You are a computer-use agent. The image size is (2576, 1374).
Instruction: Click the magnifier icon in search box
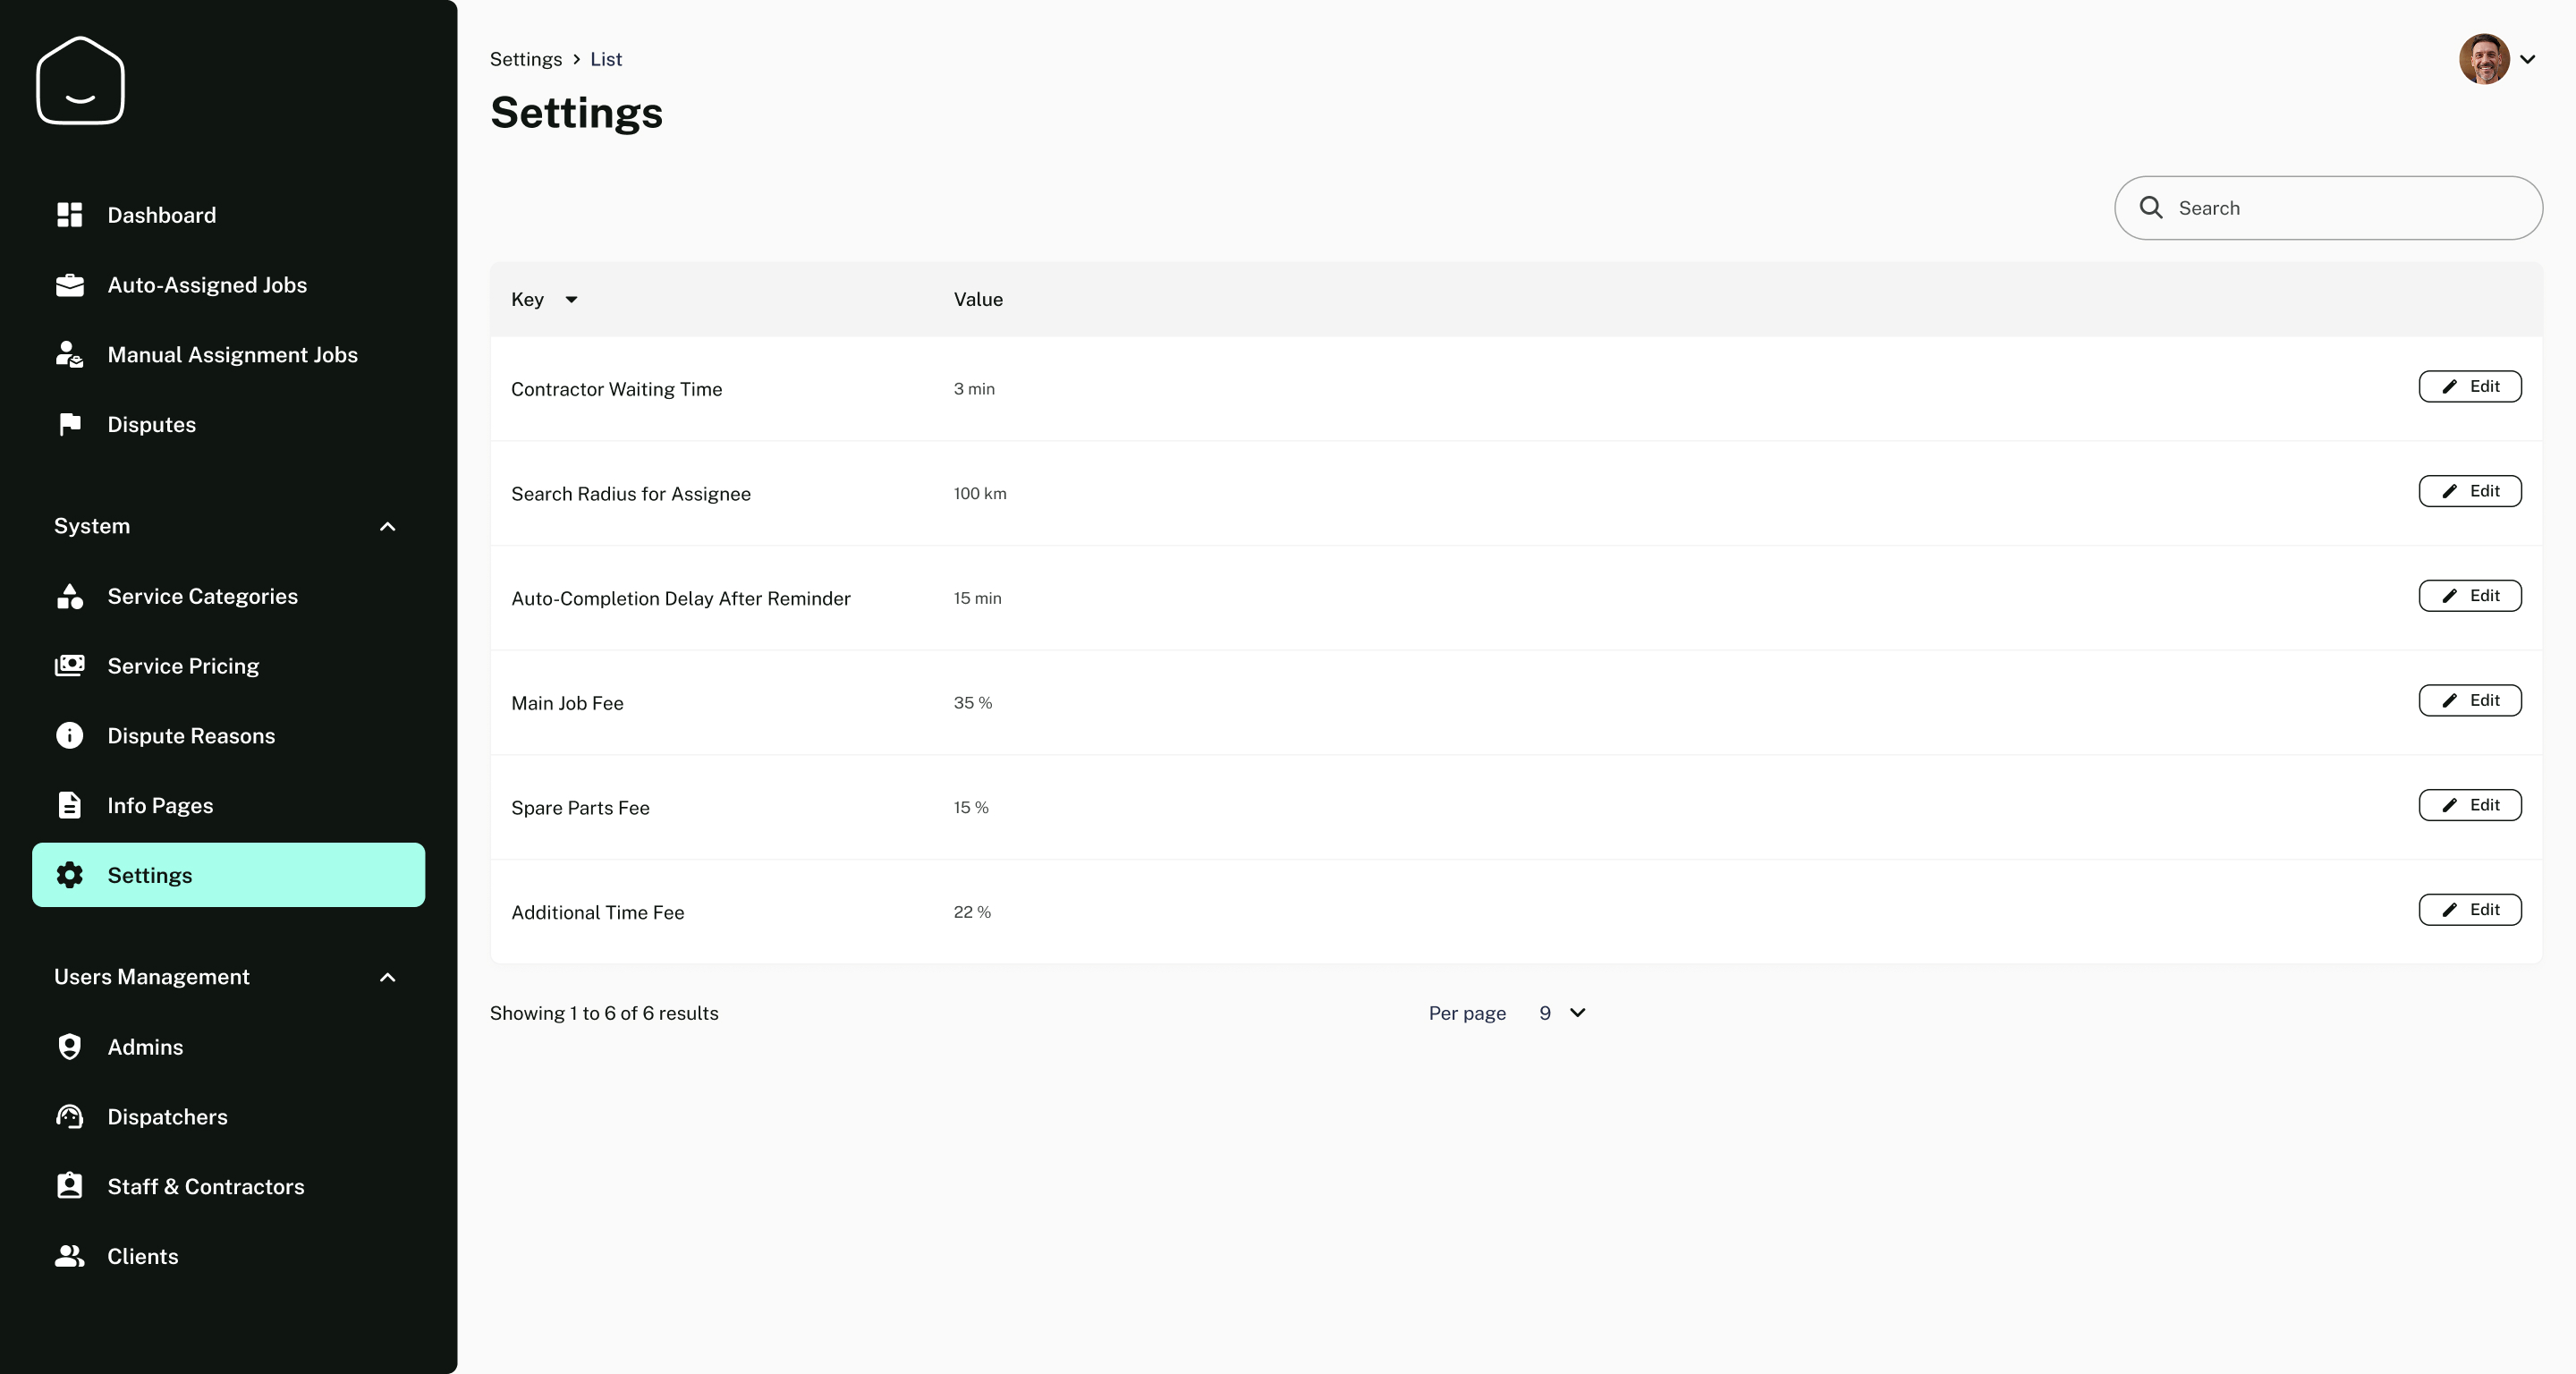coord(2150,208)
